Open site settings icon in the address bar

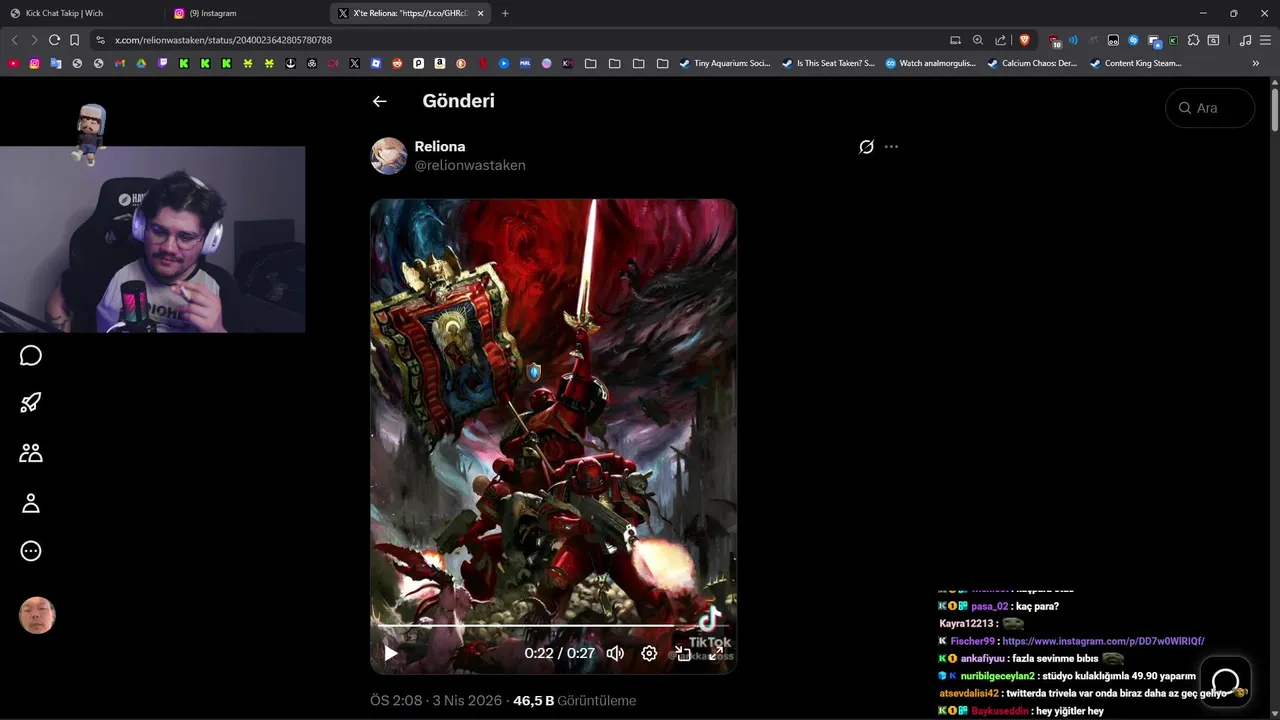coord(100,40)
